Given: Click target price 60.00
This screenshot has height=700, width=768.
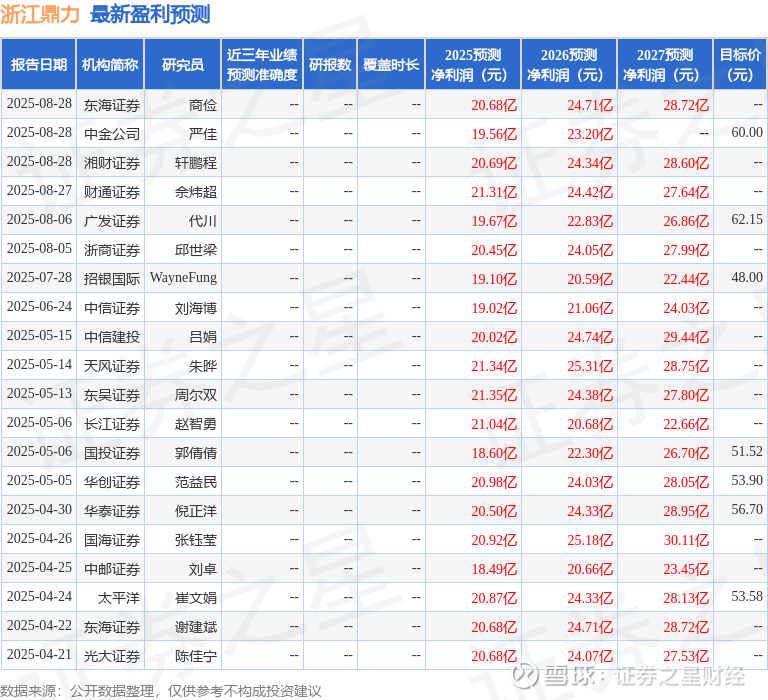Looking at the screenshot, I should [747, 132].
